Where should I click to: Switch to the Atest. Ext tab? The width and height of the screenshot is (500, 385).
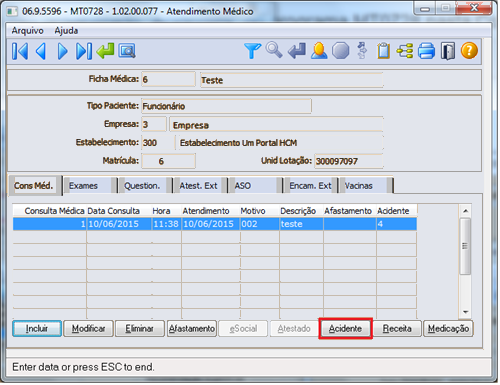201,186
